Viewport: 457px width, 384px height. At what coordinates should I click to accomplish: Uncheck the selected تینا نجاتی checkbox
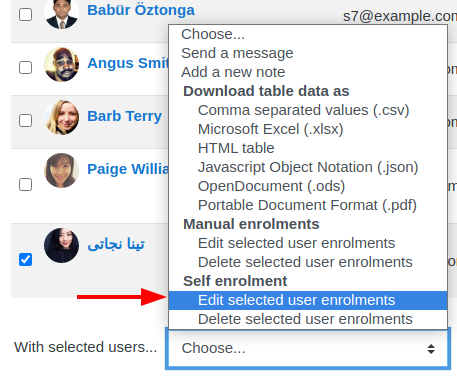coord(25,259)
